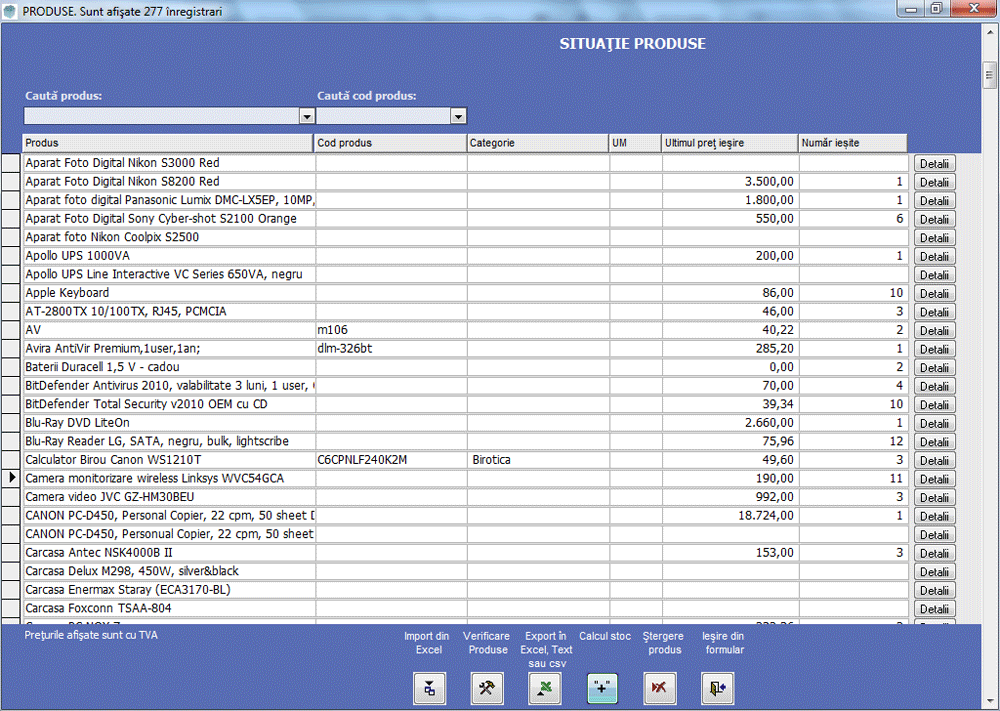Click product name Apollo UPS Line Interactive VC Series 650VA
Image resolution: width=1000 pixels, height=711 pixels.
click(x=164, y=274)
